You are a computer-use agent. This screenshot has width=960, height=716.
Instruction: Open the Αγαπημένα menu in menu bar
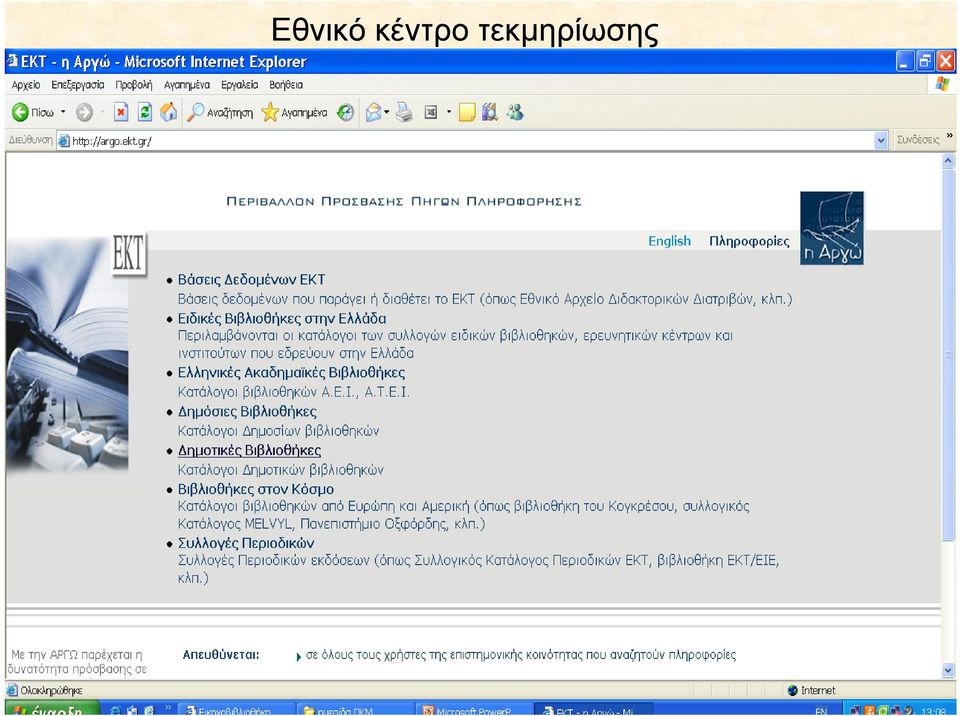pos(187,85)
